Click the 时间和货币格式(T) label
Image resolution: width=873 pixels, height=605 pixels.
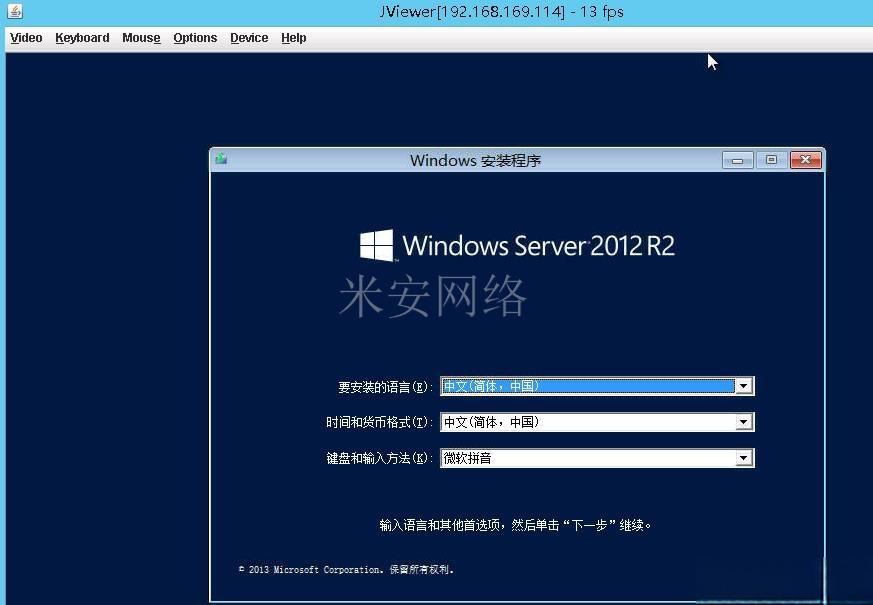click(x=379, y=422)
